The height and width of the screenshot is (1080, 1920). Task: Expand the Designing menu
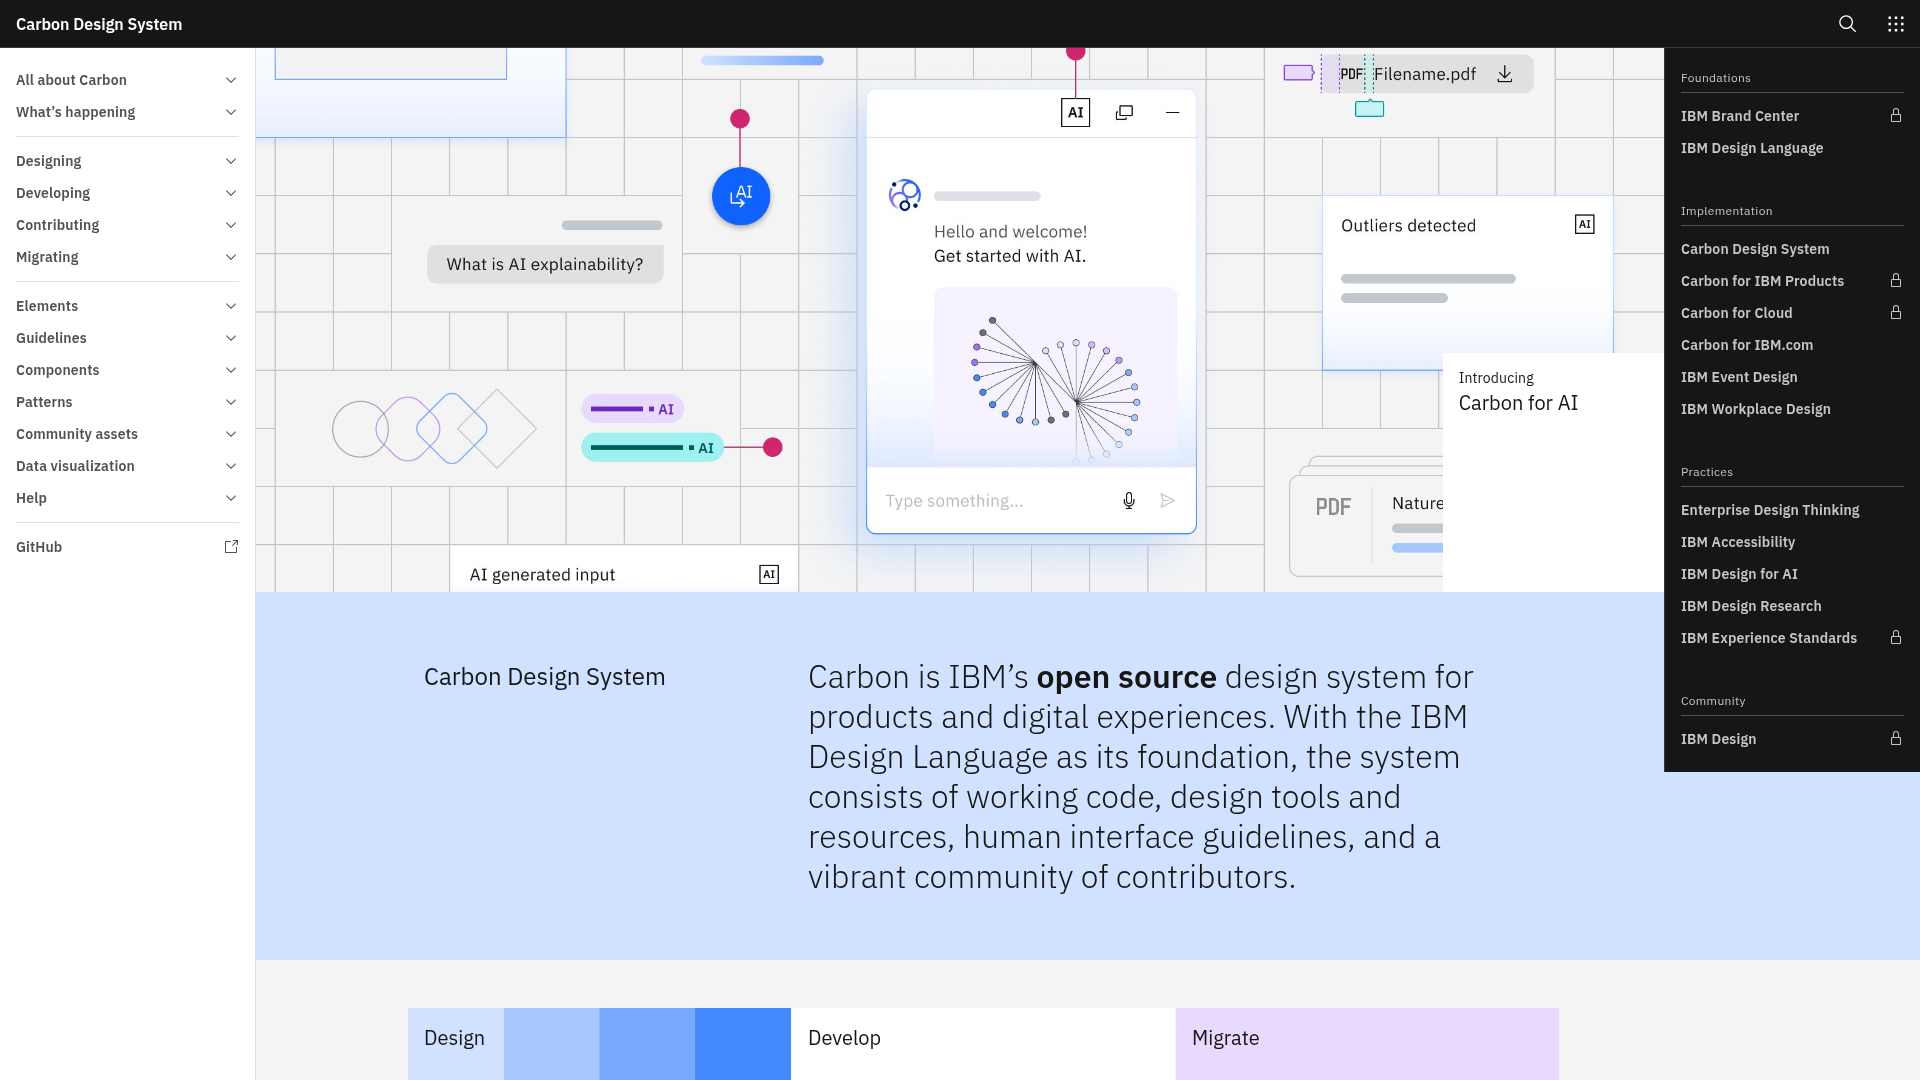click(x=127, y=161)
